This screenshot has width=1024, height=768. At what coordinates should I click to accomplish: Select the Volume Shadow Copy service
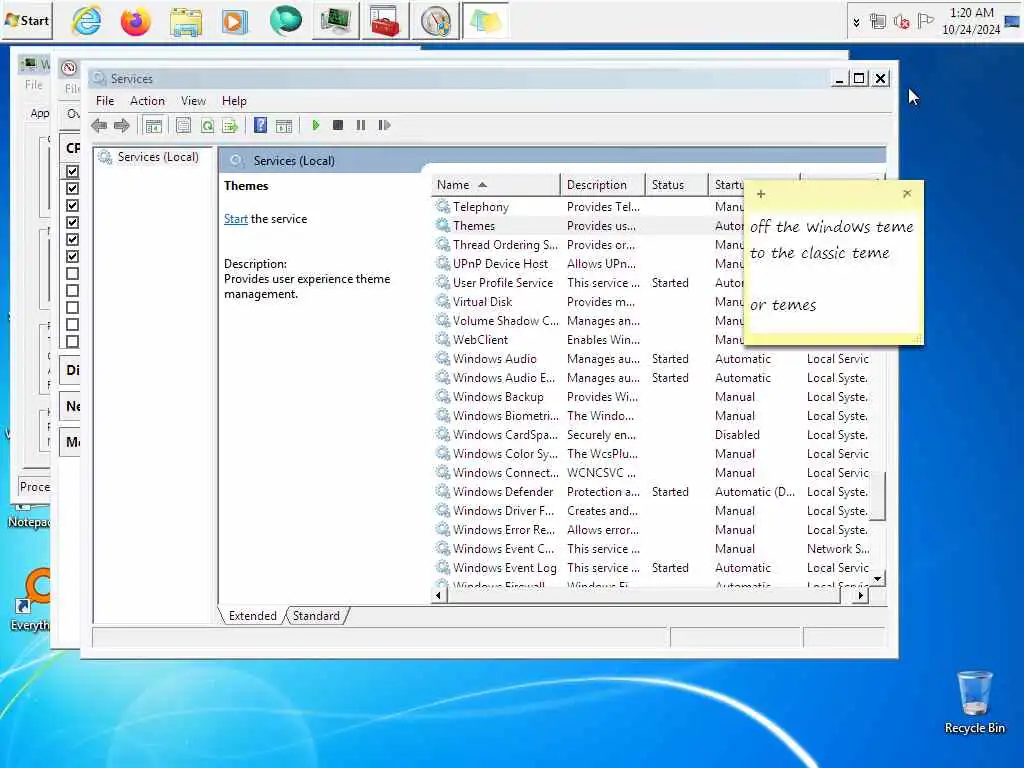588,321
